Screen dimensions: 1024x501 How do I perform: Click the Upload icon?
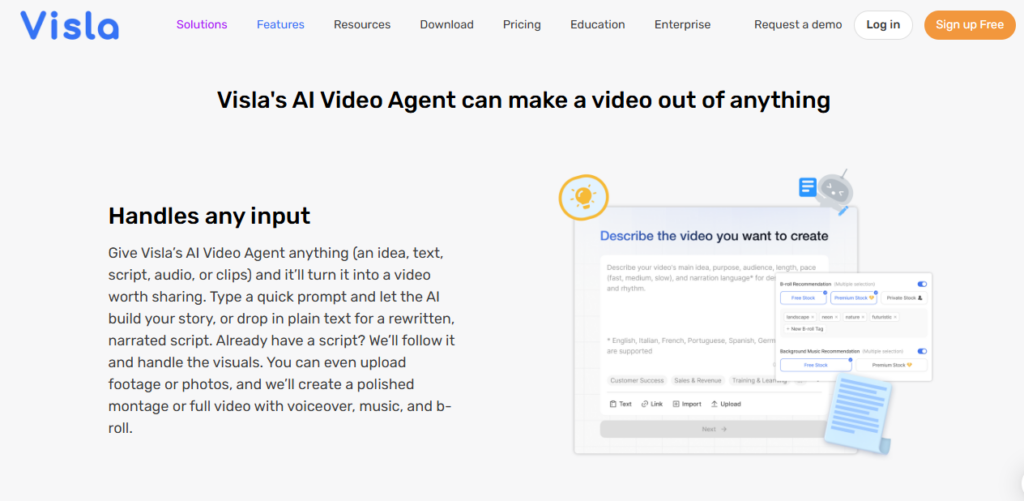point(714,404)
